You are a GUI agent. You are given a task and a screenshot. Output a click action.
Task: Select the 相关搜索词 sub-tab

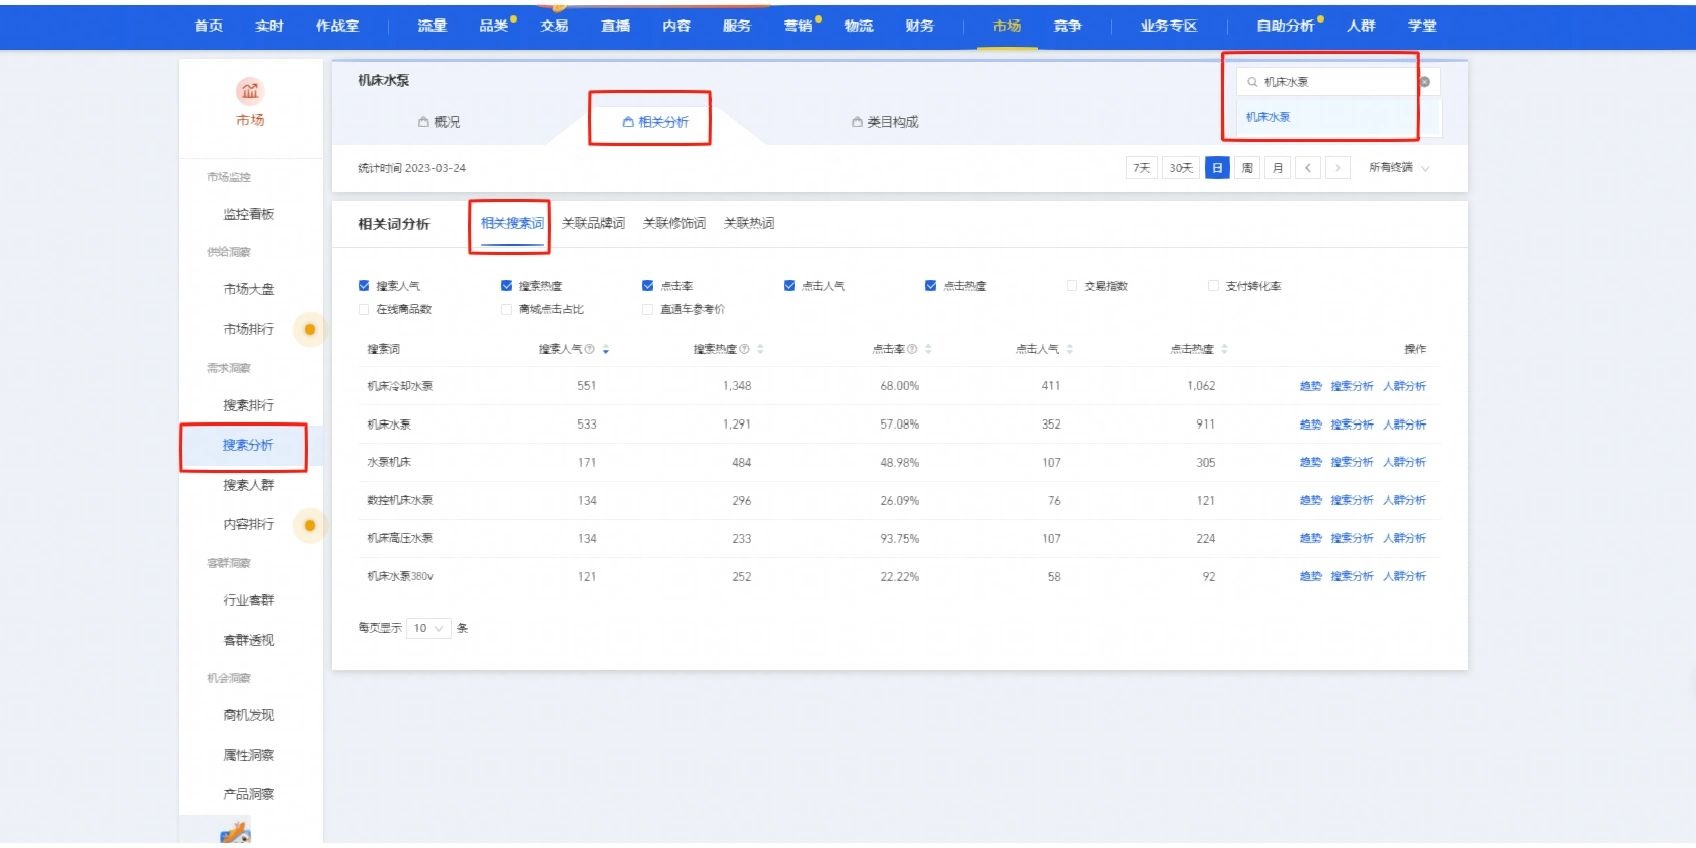coord(512,223)
